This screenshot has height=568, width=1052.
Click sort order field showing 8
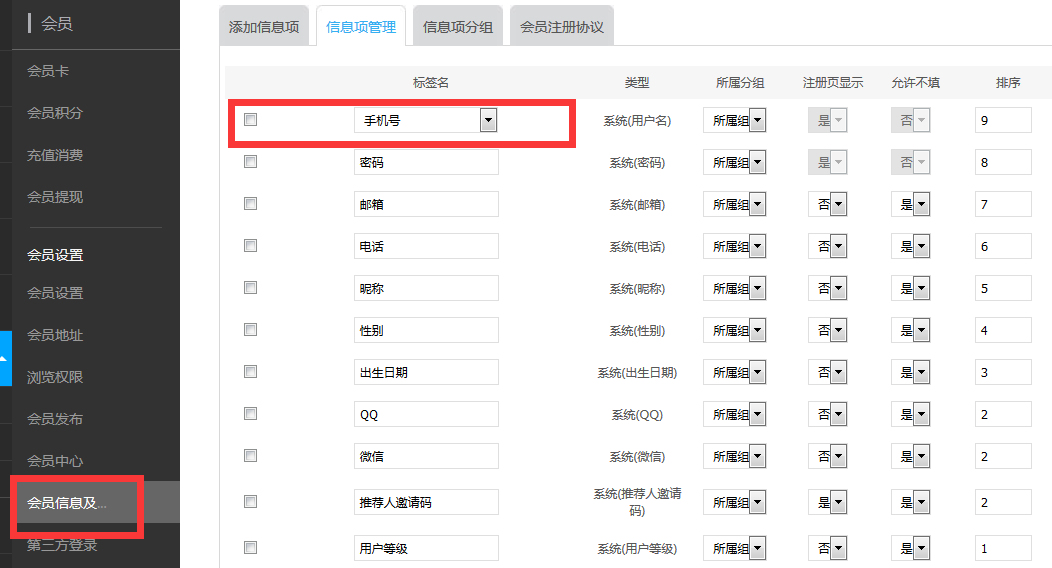coord(1003,162)
